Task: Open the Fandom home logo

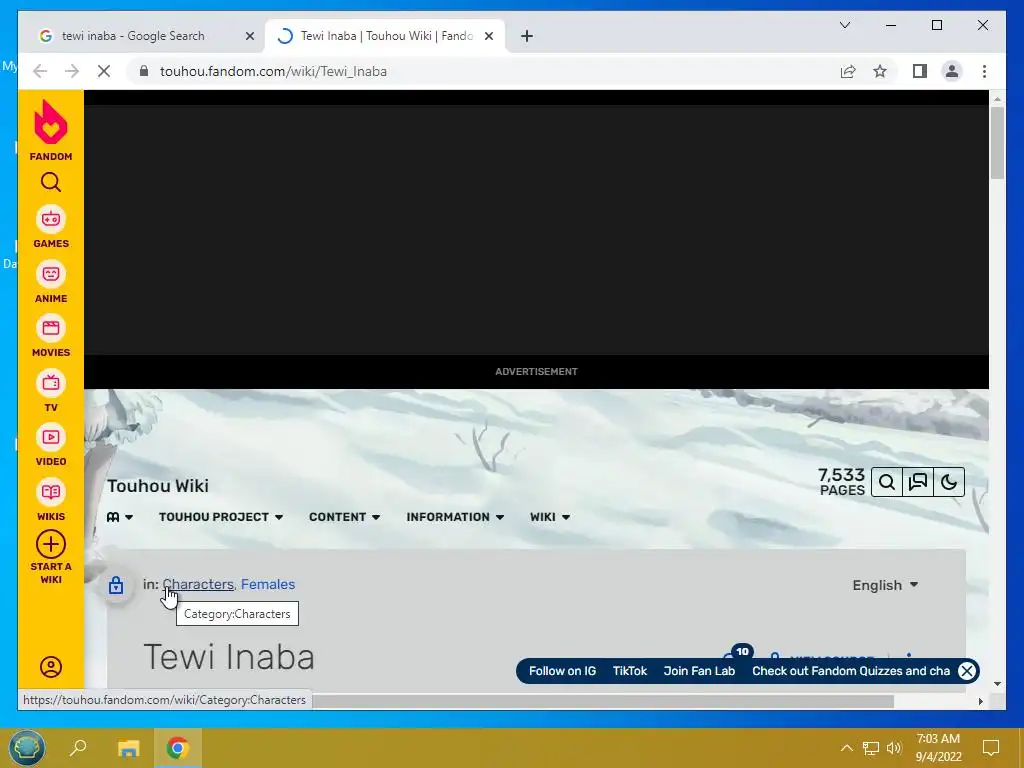Action: pos(50,130)
